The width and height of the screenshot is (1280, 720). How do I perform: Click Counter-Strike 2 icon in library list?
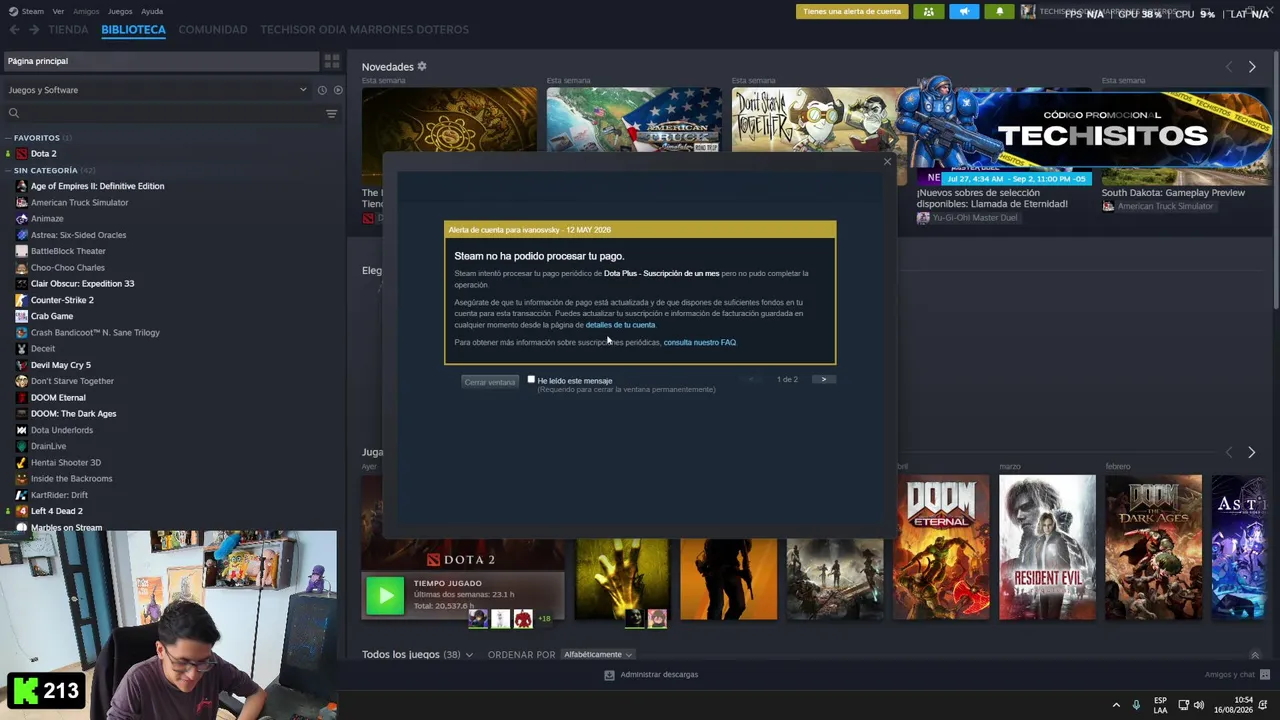pyautogui.click(x=22, y=300)
